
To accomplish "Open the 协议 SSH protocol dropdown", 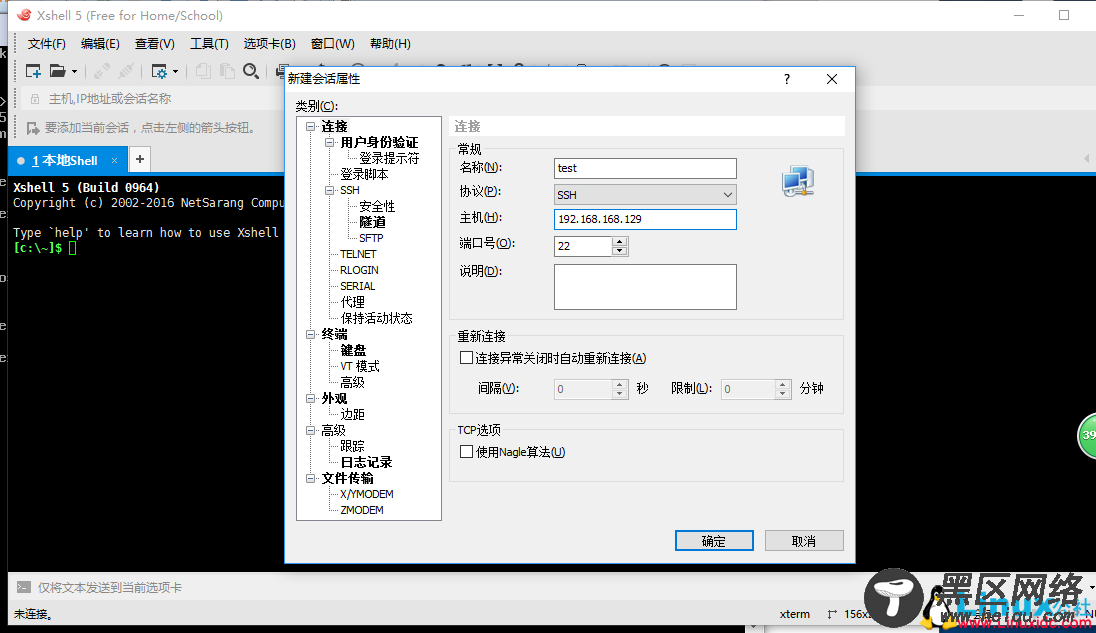I will 645,195.
